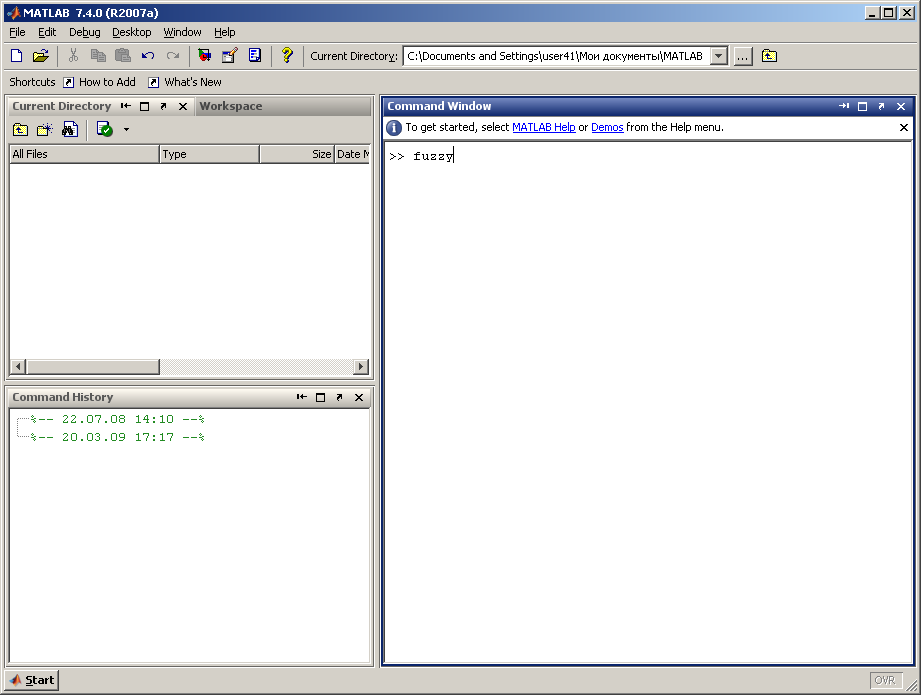
Task: Open the MATLAB Start button menu
Action: coord(32,680)
